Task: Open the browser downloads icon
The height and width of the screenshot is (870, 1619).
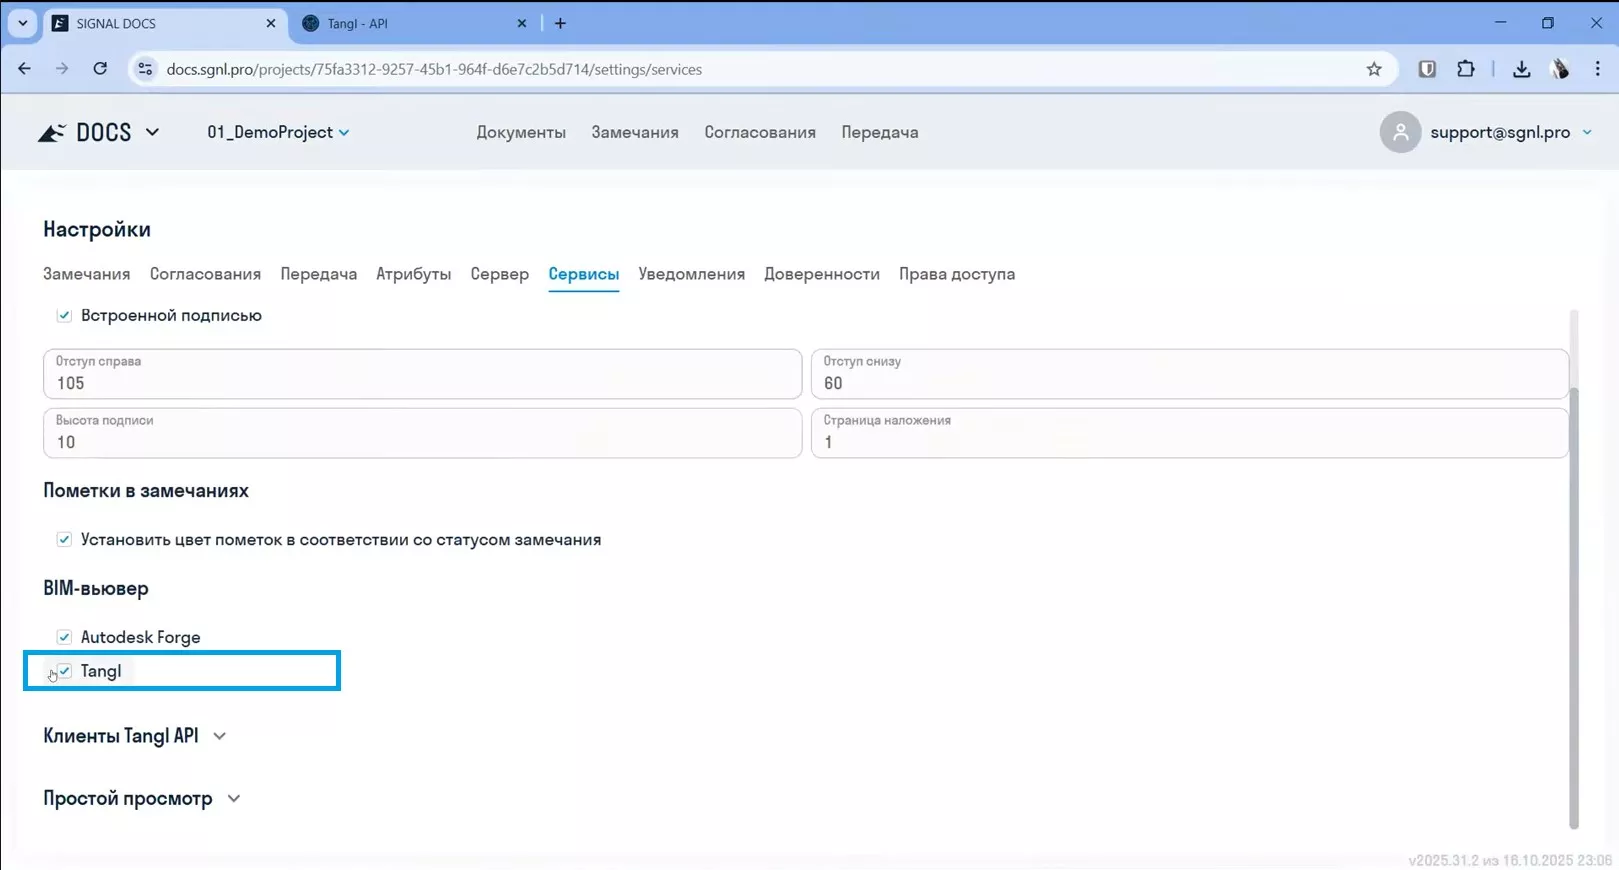Action: [1521, 69]
